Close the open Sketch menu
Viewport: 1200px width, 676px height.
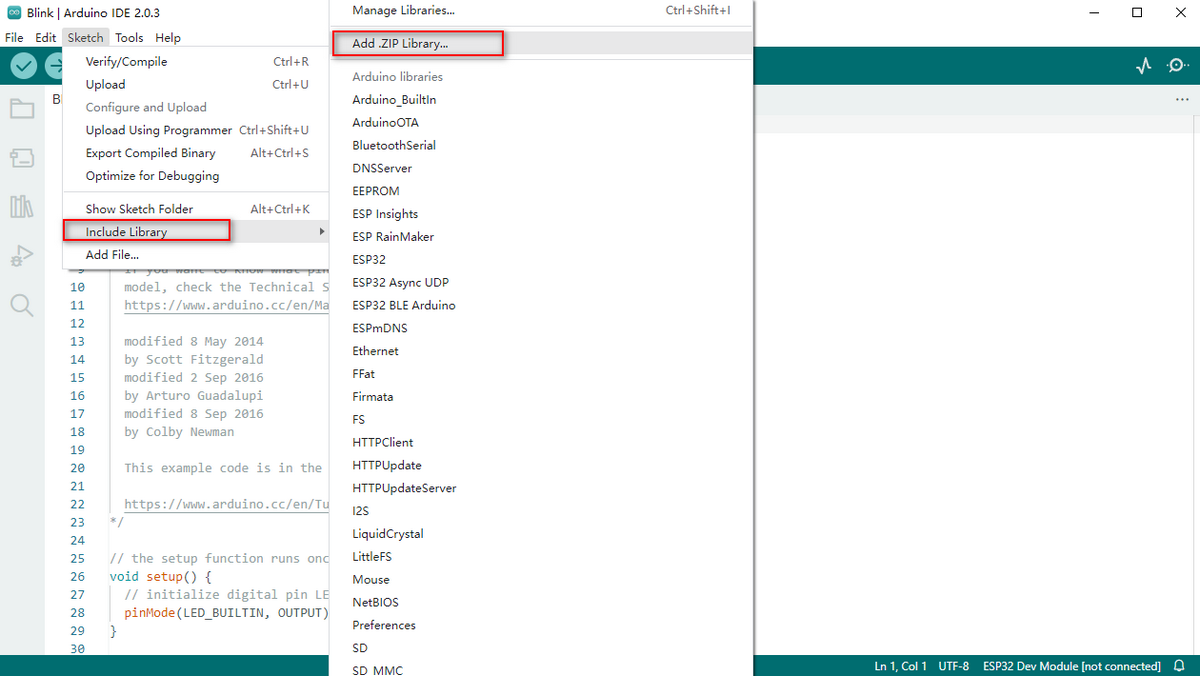pyautogui.click(x=85, y=37)
